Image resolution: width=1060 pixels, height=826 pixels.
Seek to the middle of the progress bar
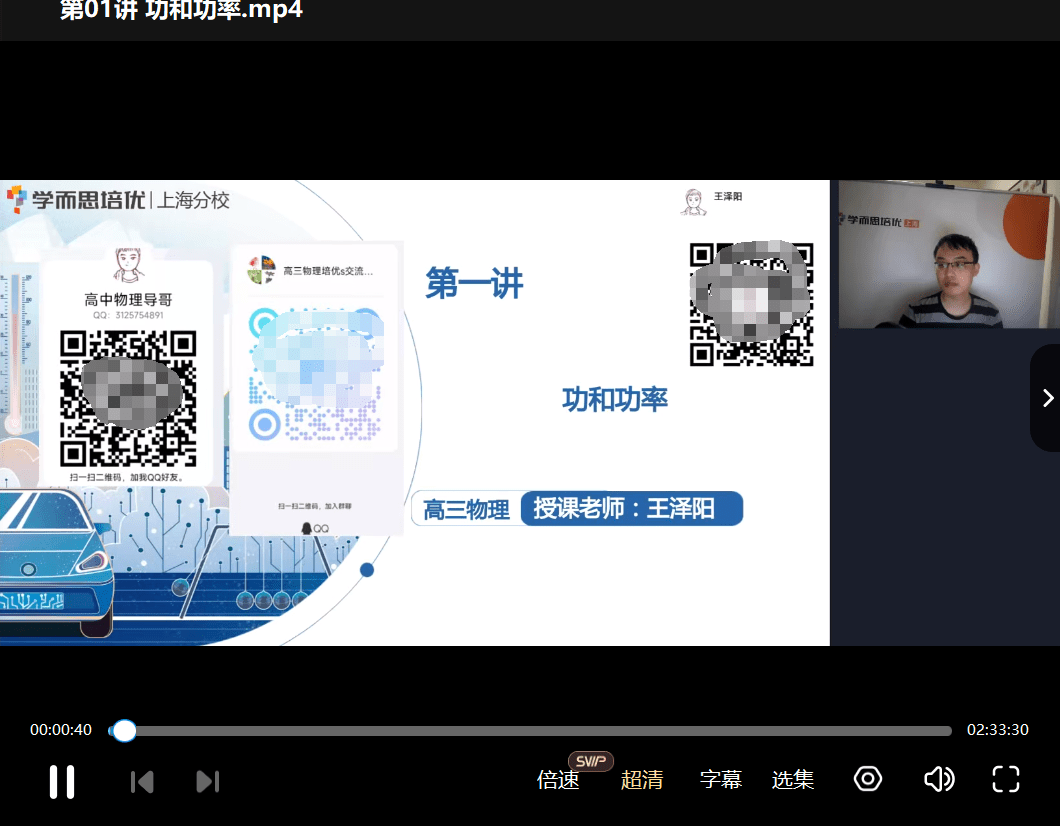pyautogui.click(x=530, y=731)
